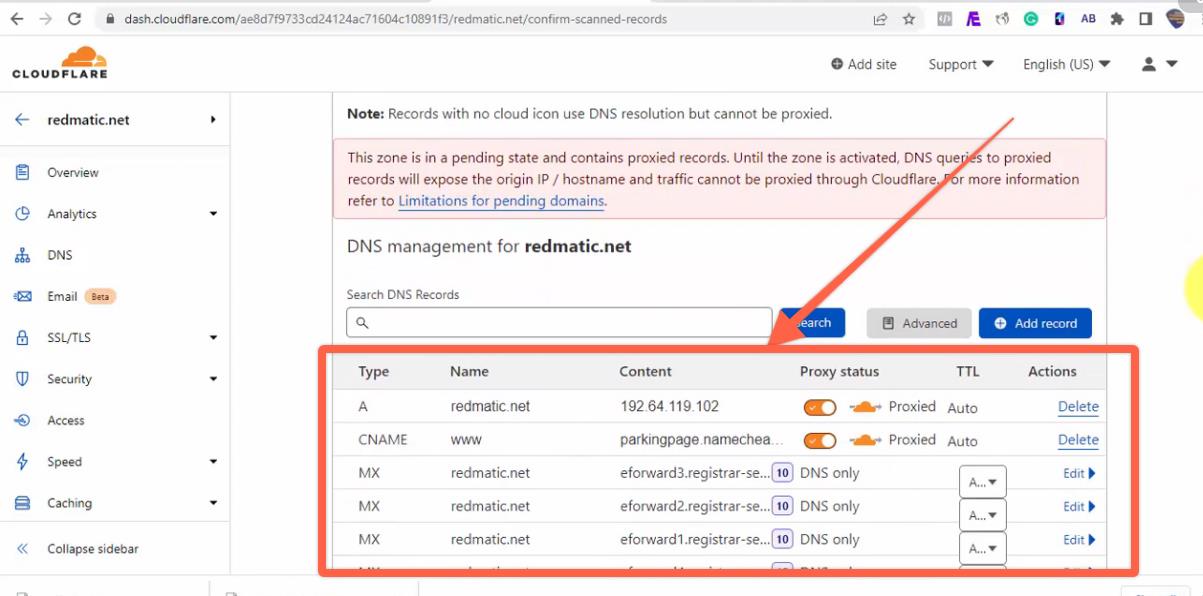Toggle the browser side panel icon
This screenshot has height=596, width=1203.
click(1146, 19)
